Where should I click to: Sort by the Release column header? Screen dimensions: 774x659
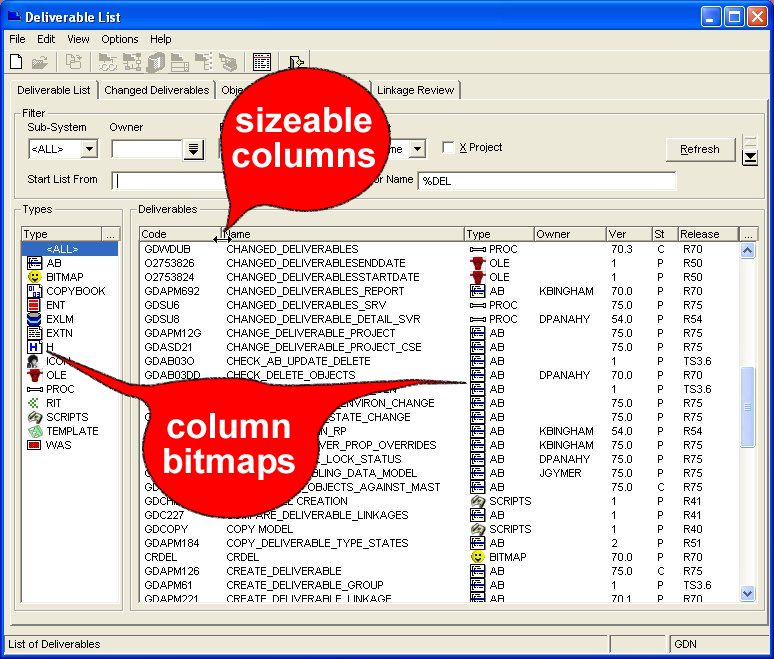pos(707,234)
